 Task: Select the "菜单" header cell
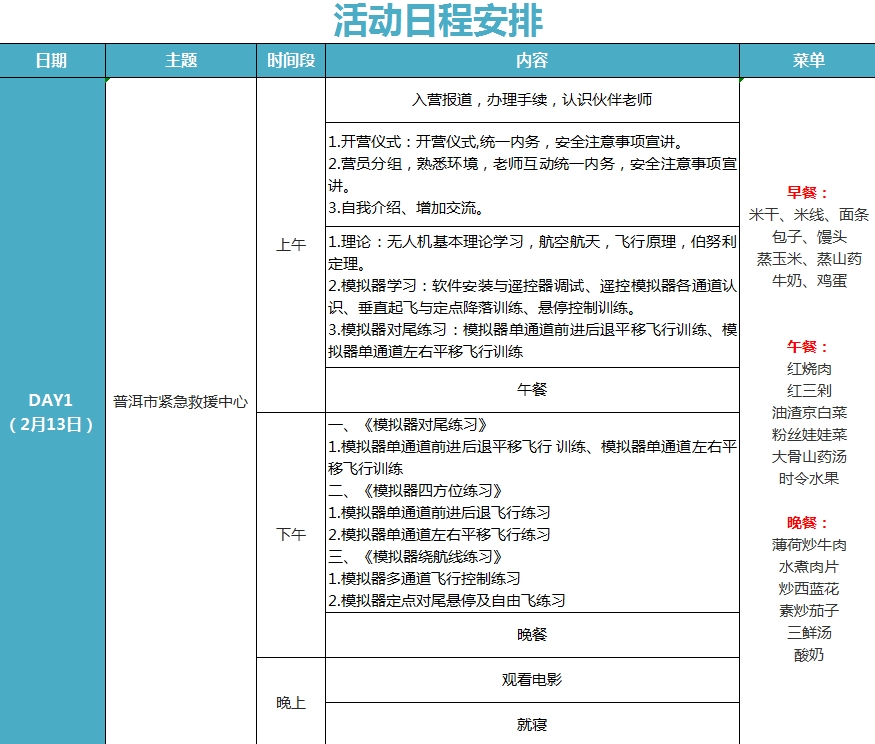click(808, 61)
